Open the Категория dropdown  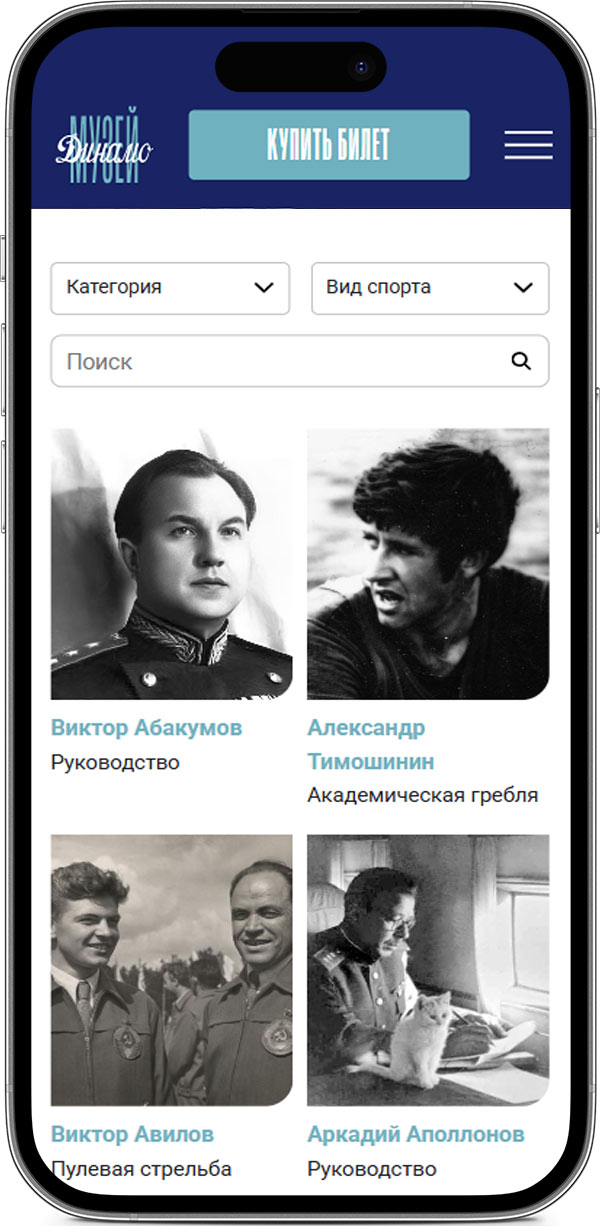[x=170, y=288]
